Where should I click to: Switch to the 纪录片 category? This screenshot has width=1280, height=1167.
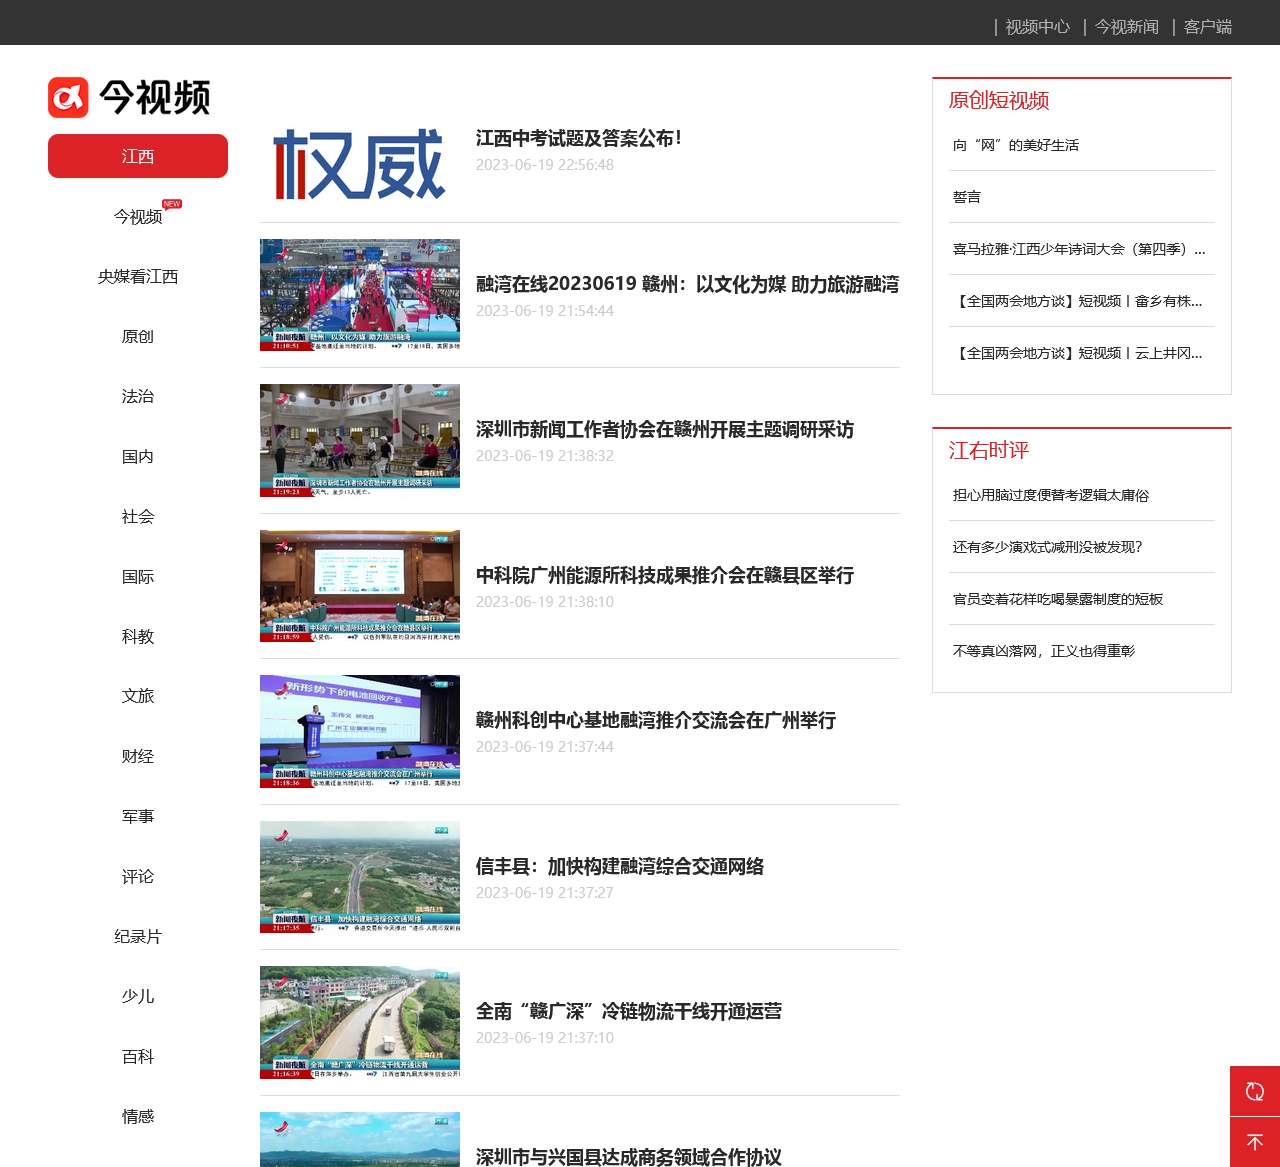(x=138, y=937)
